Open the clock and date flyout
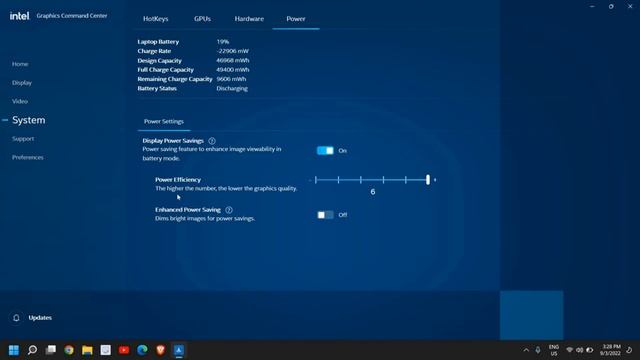 [611, 350]
